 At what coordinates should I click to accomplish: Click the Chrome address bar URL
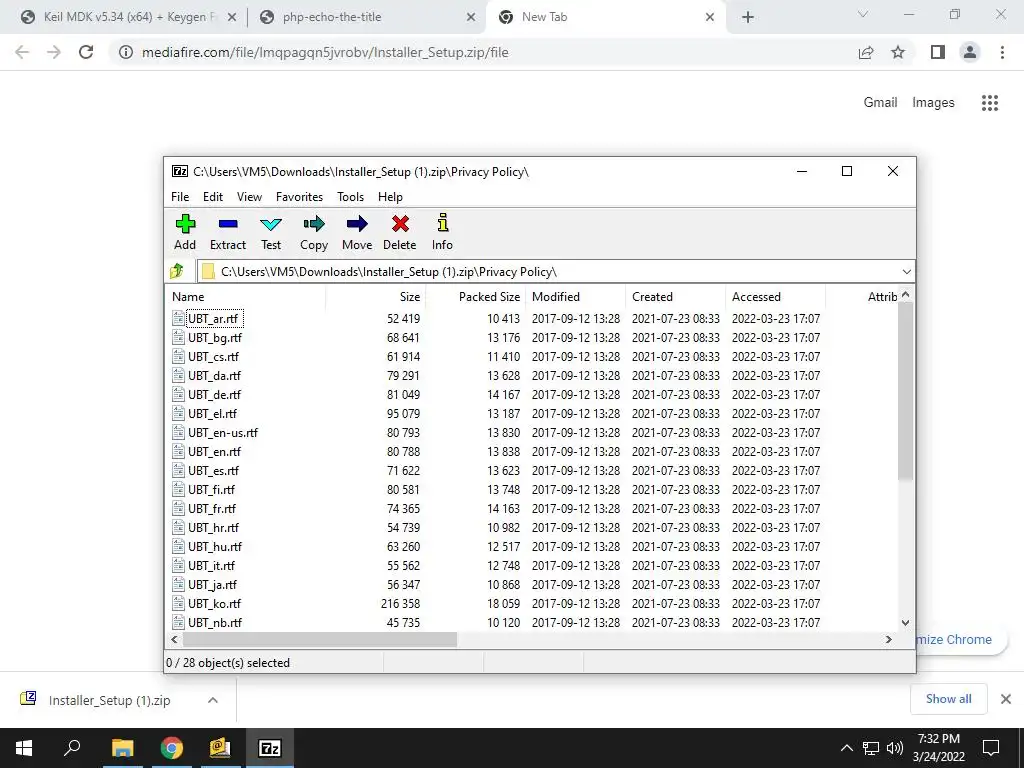325,52
